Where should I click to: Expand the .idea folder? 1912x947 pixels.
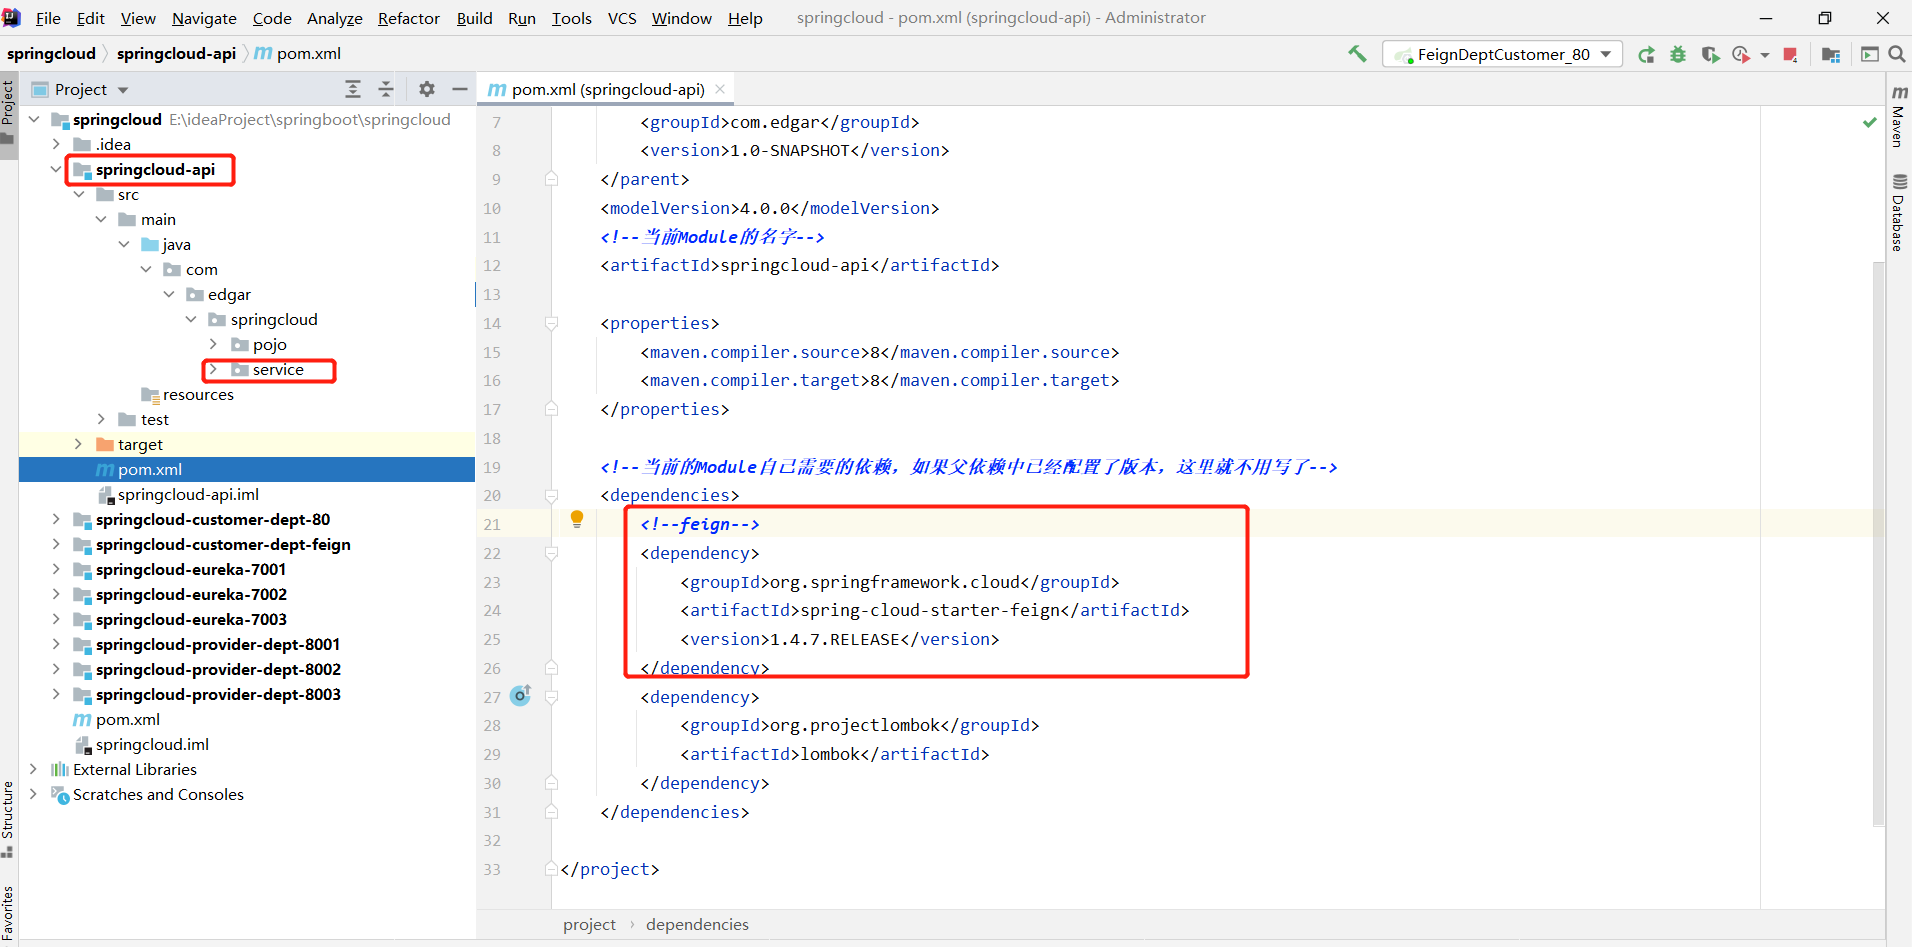click(56, 145)
